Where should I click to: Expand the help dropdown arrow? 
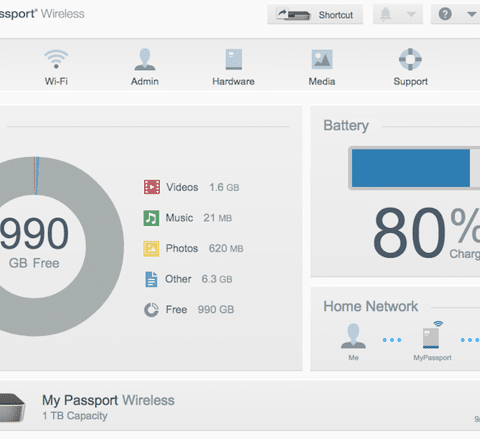tap(471, 14)
